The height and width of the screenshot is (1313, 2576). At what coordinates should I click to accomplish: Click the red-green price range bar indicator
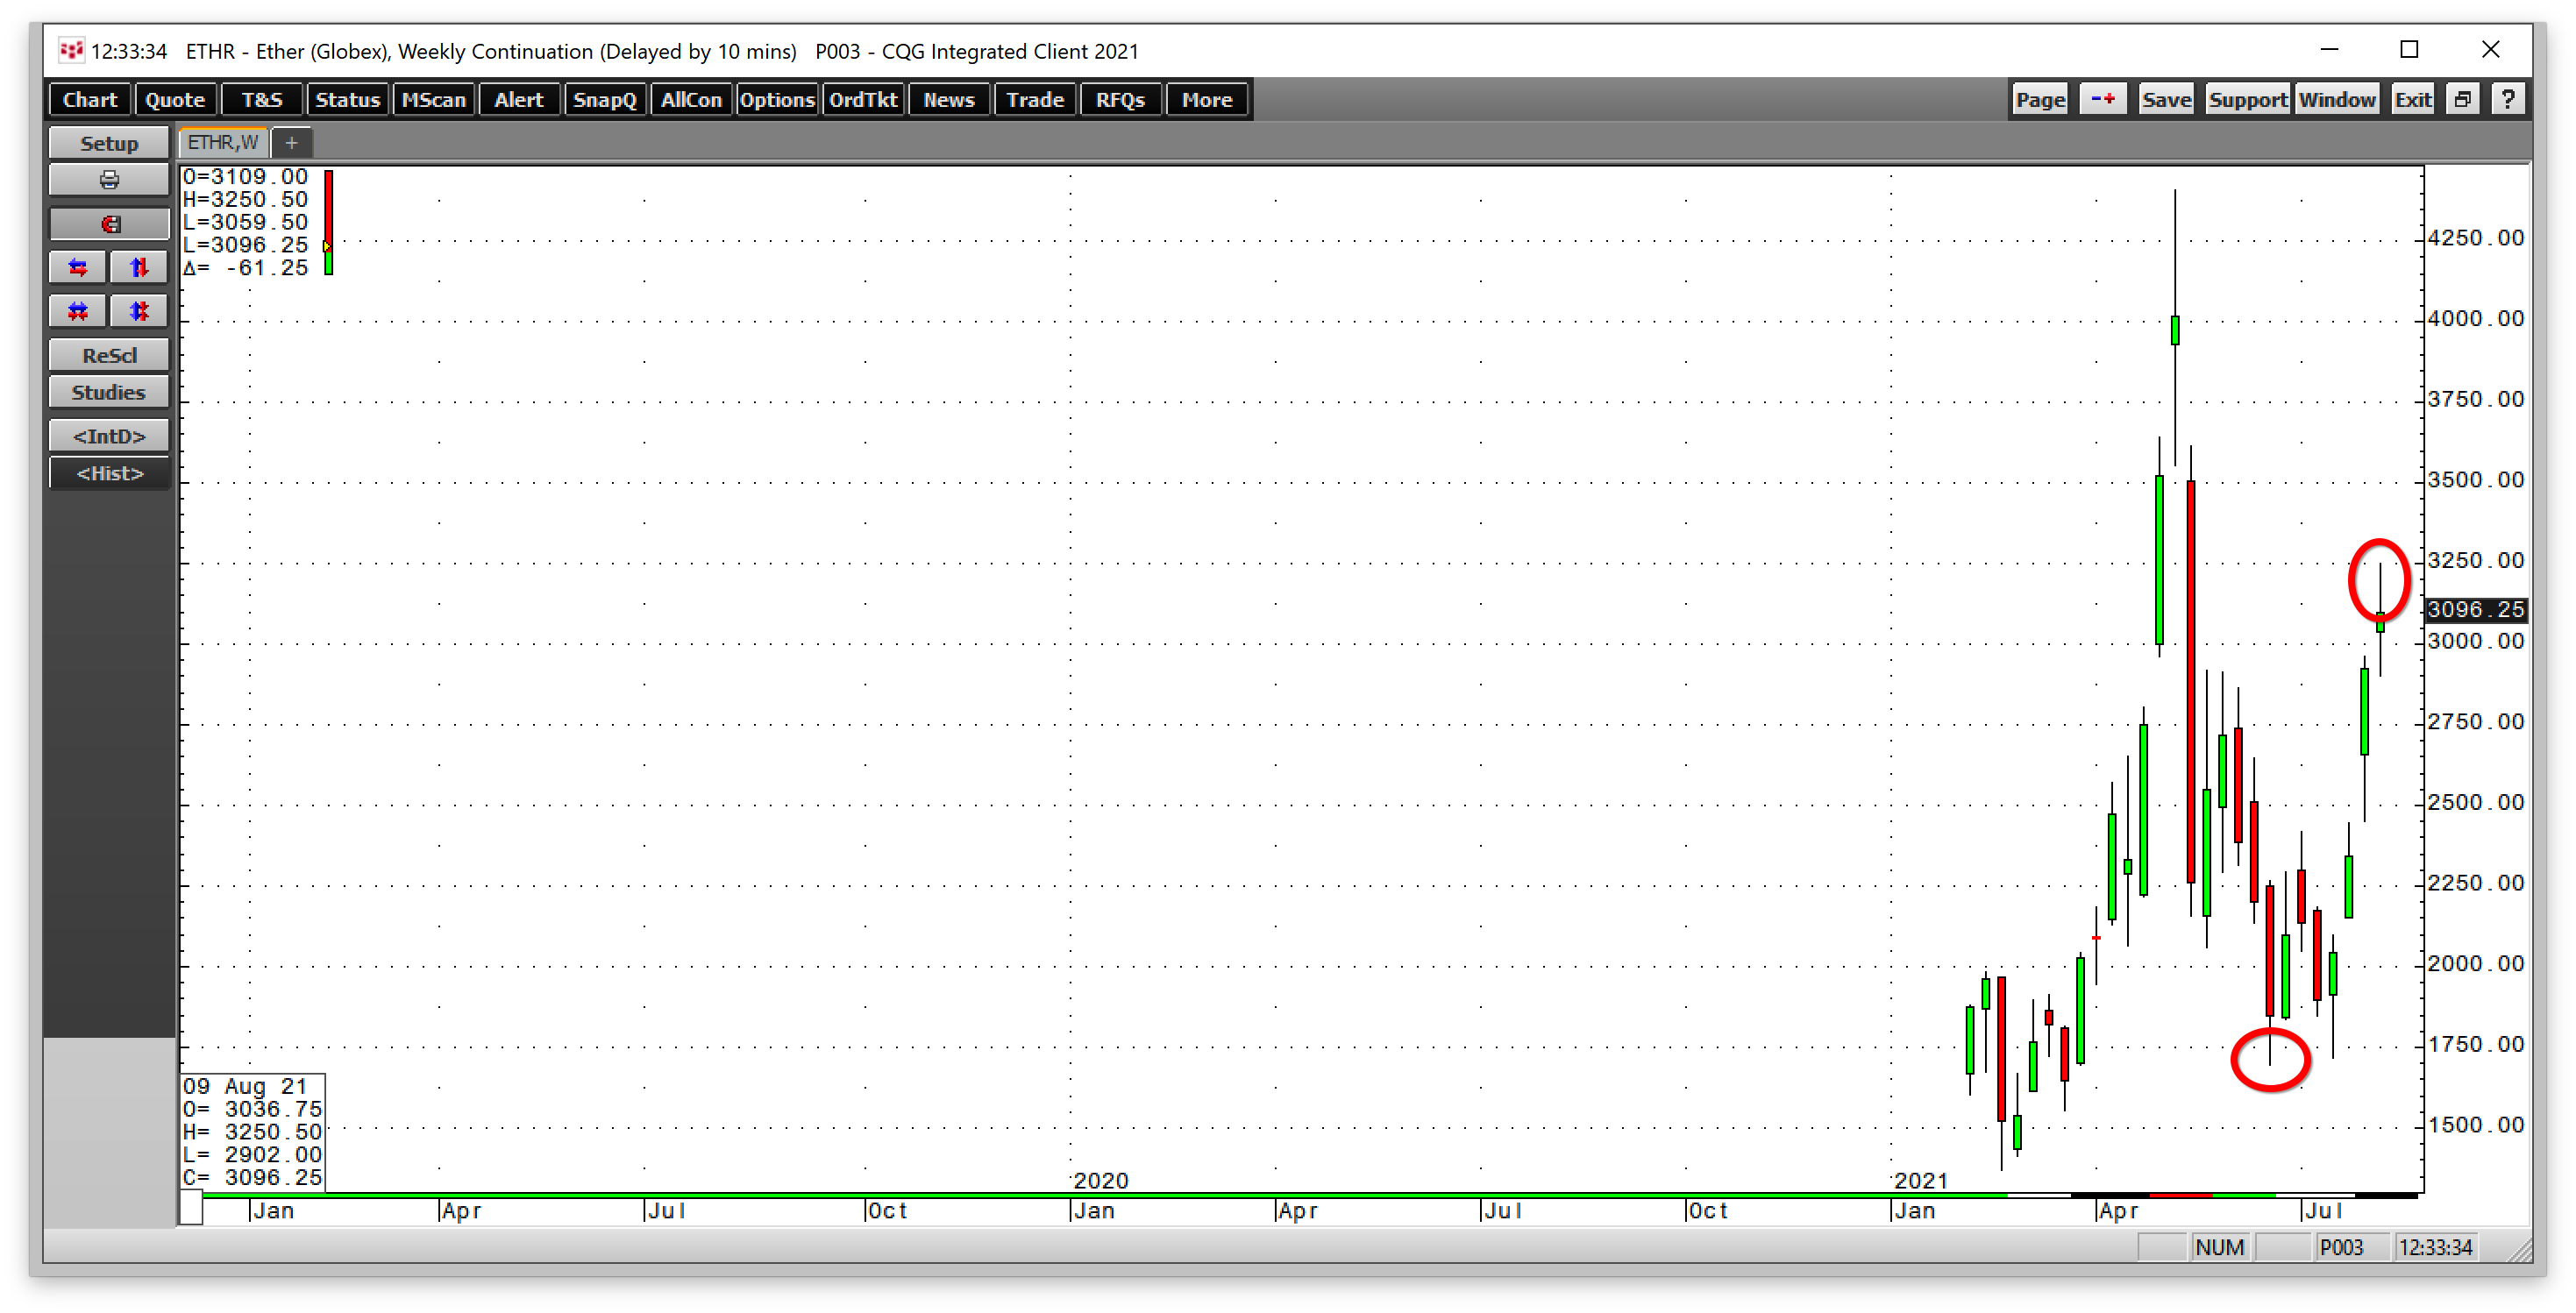pos(328,222)
